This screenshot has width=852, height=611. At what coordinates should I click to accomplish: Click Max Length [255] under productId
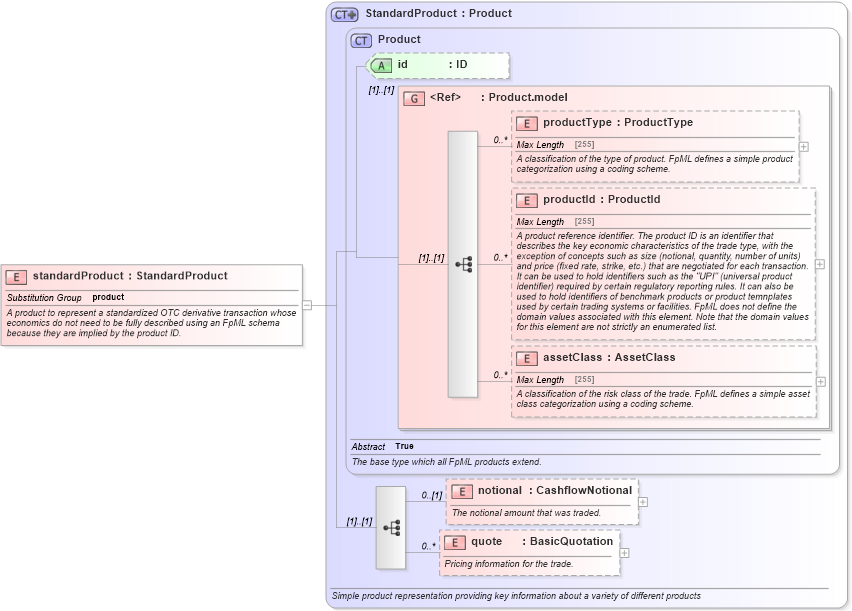point(555,222)
